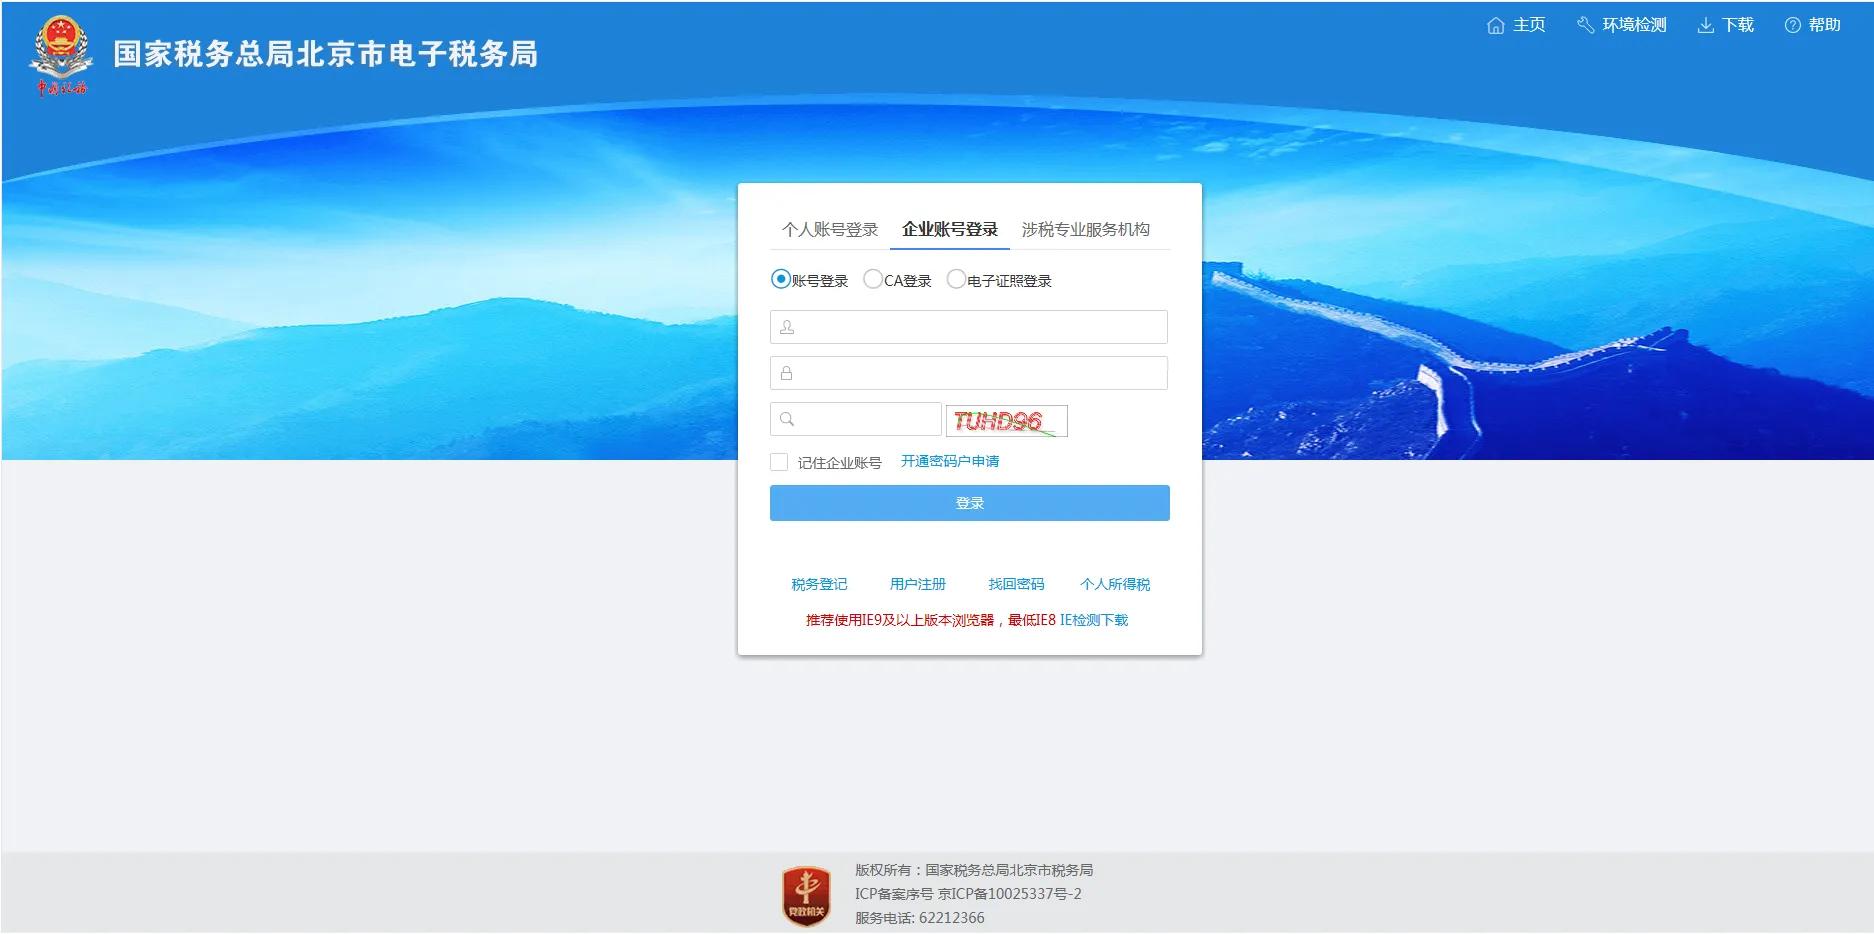The image size is (1874, 934).
Task: Select the 电子证照登录 radio option
Action: coord(957,280)
